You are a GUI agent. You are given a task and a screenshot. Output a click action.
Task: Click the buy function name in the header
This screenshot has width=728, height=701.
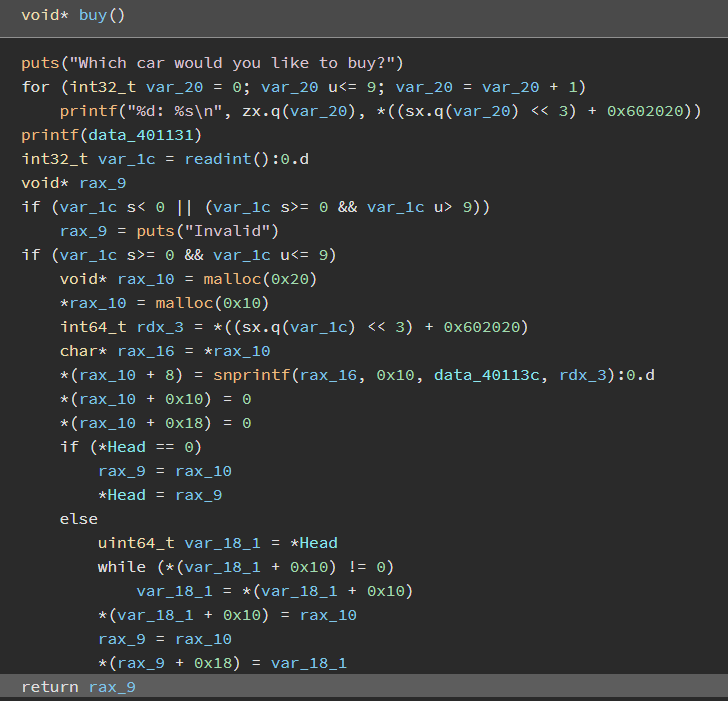(93, 15)
